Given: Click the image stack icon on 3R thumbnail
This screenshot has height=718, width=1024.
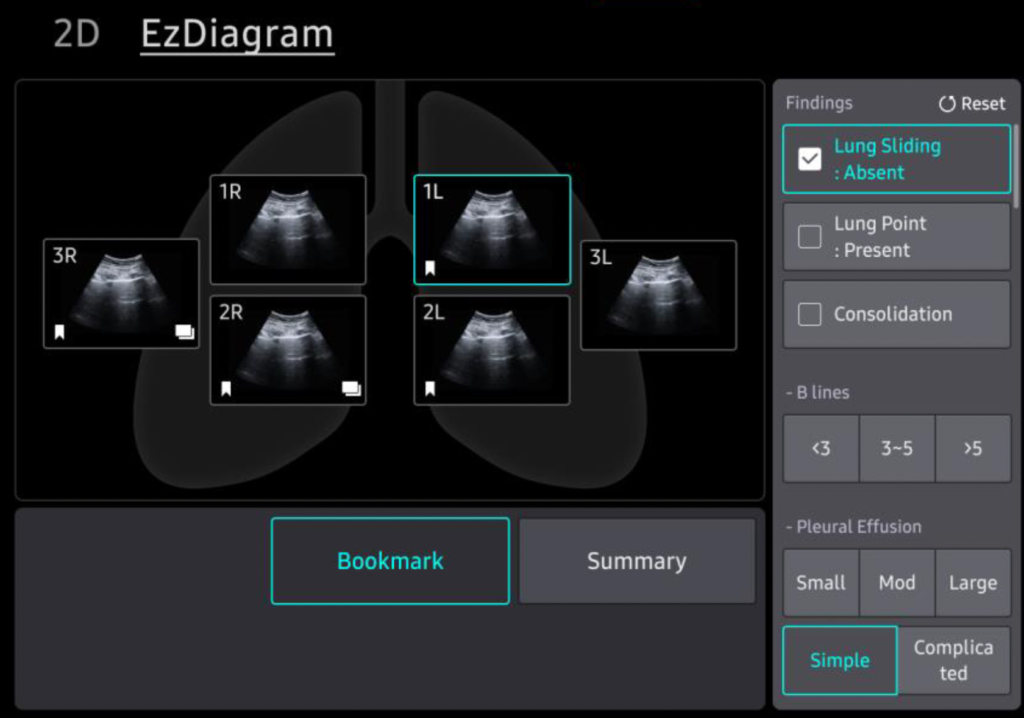Looking at the screenshot, I should [x=185, y=332].
